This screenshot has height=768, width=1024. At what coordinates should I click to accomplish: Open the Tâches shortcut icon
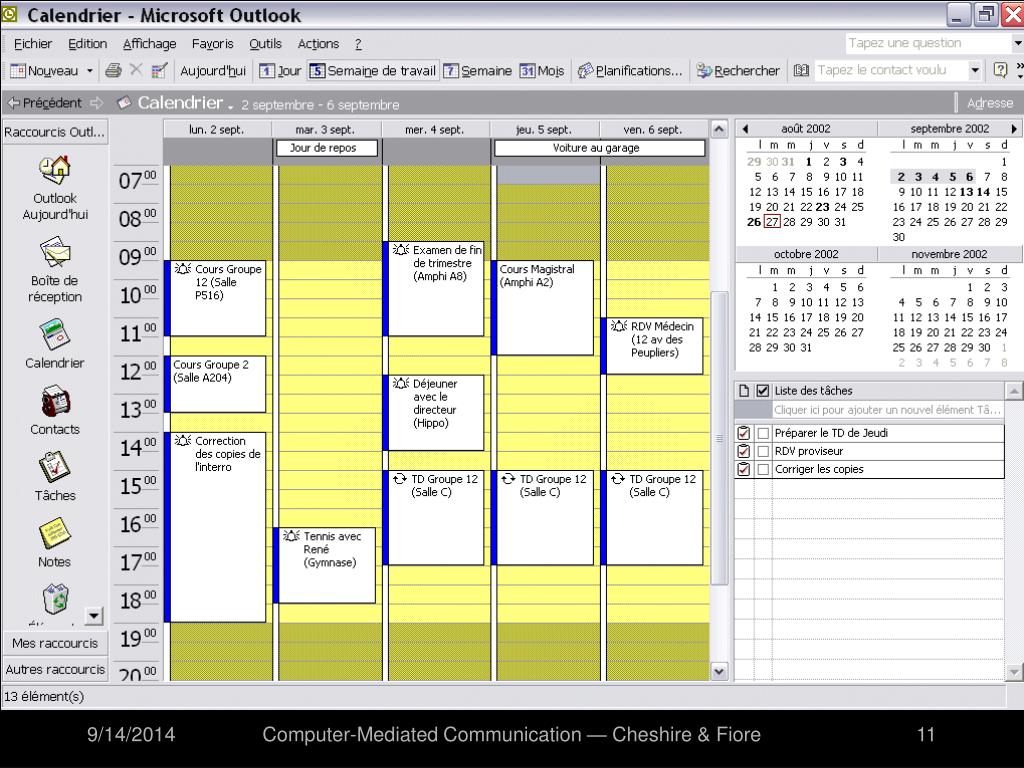pyautogui.click(x=55, y=468)
